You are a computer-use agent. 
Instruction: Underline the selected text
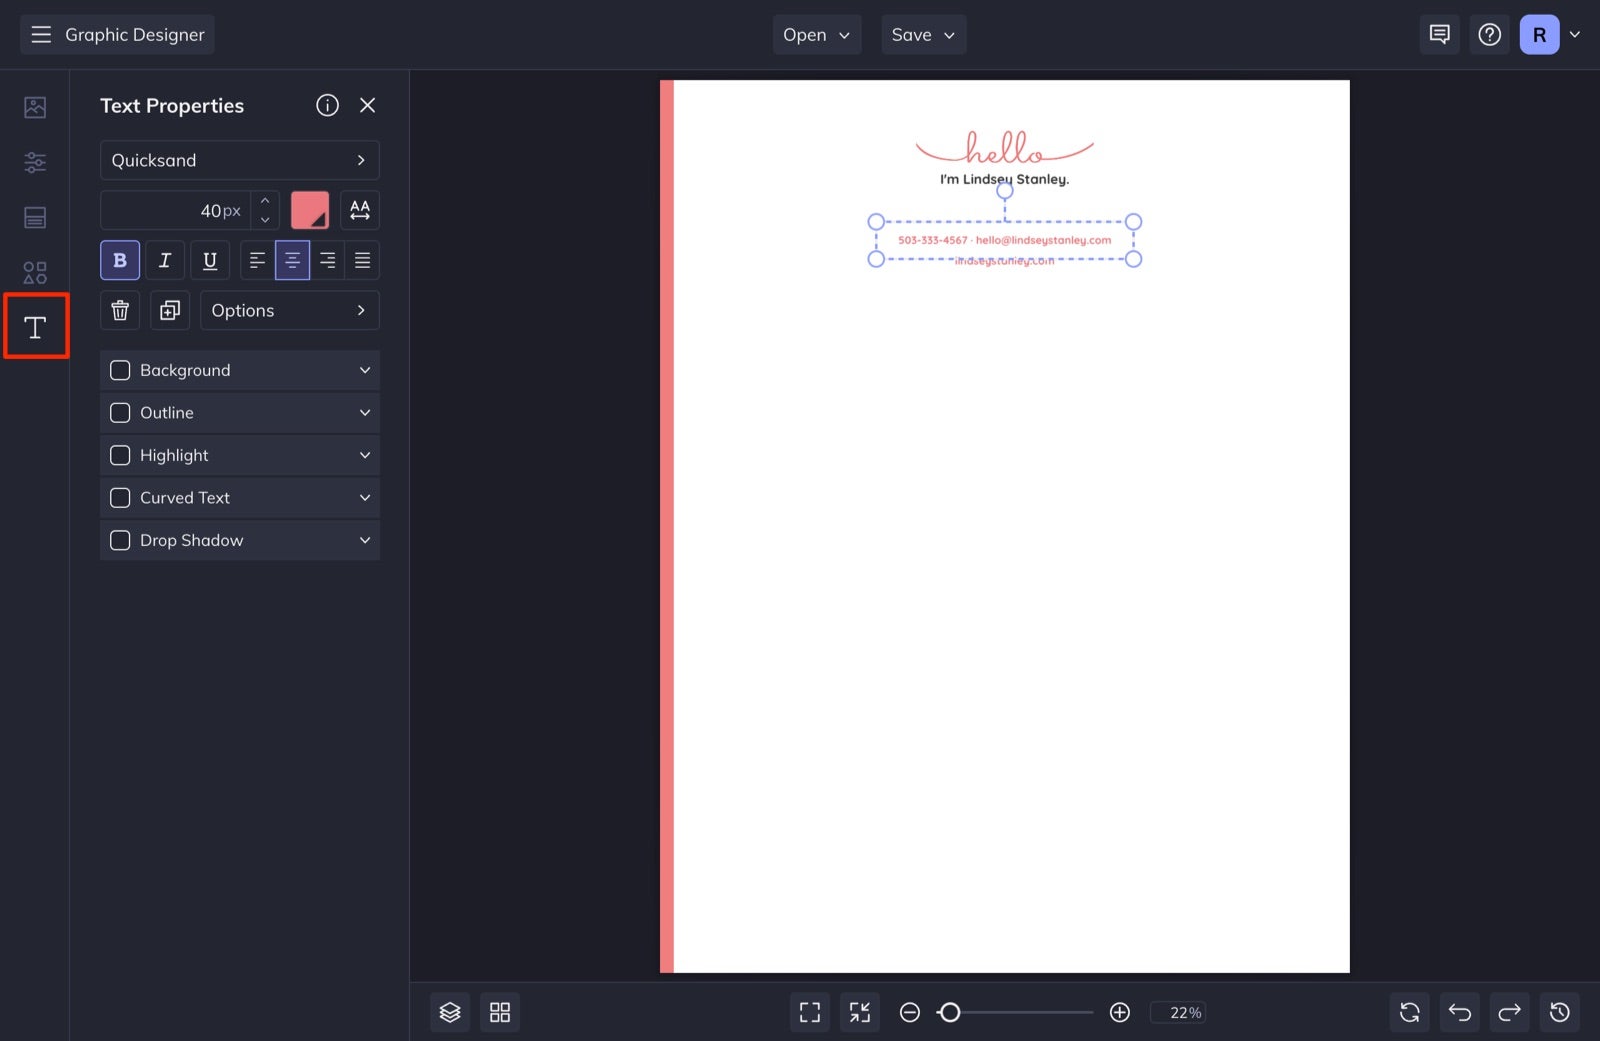tap(209, 259)
